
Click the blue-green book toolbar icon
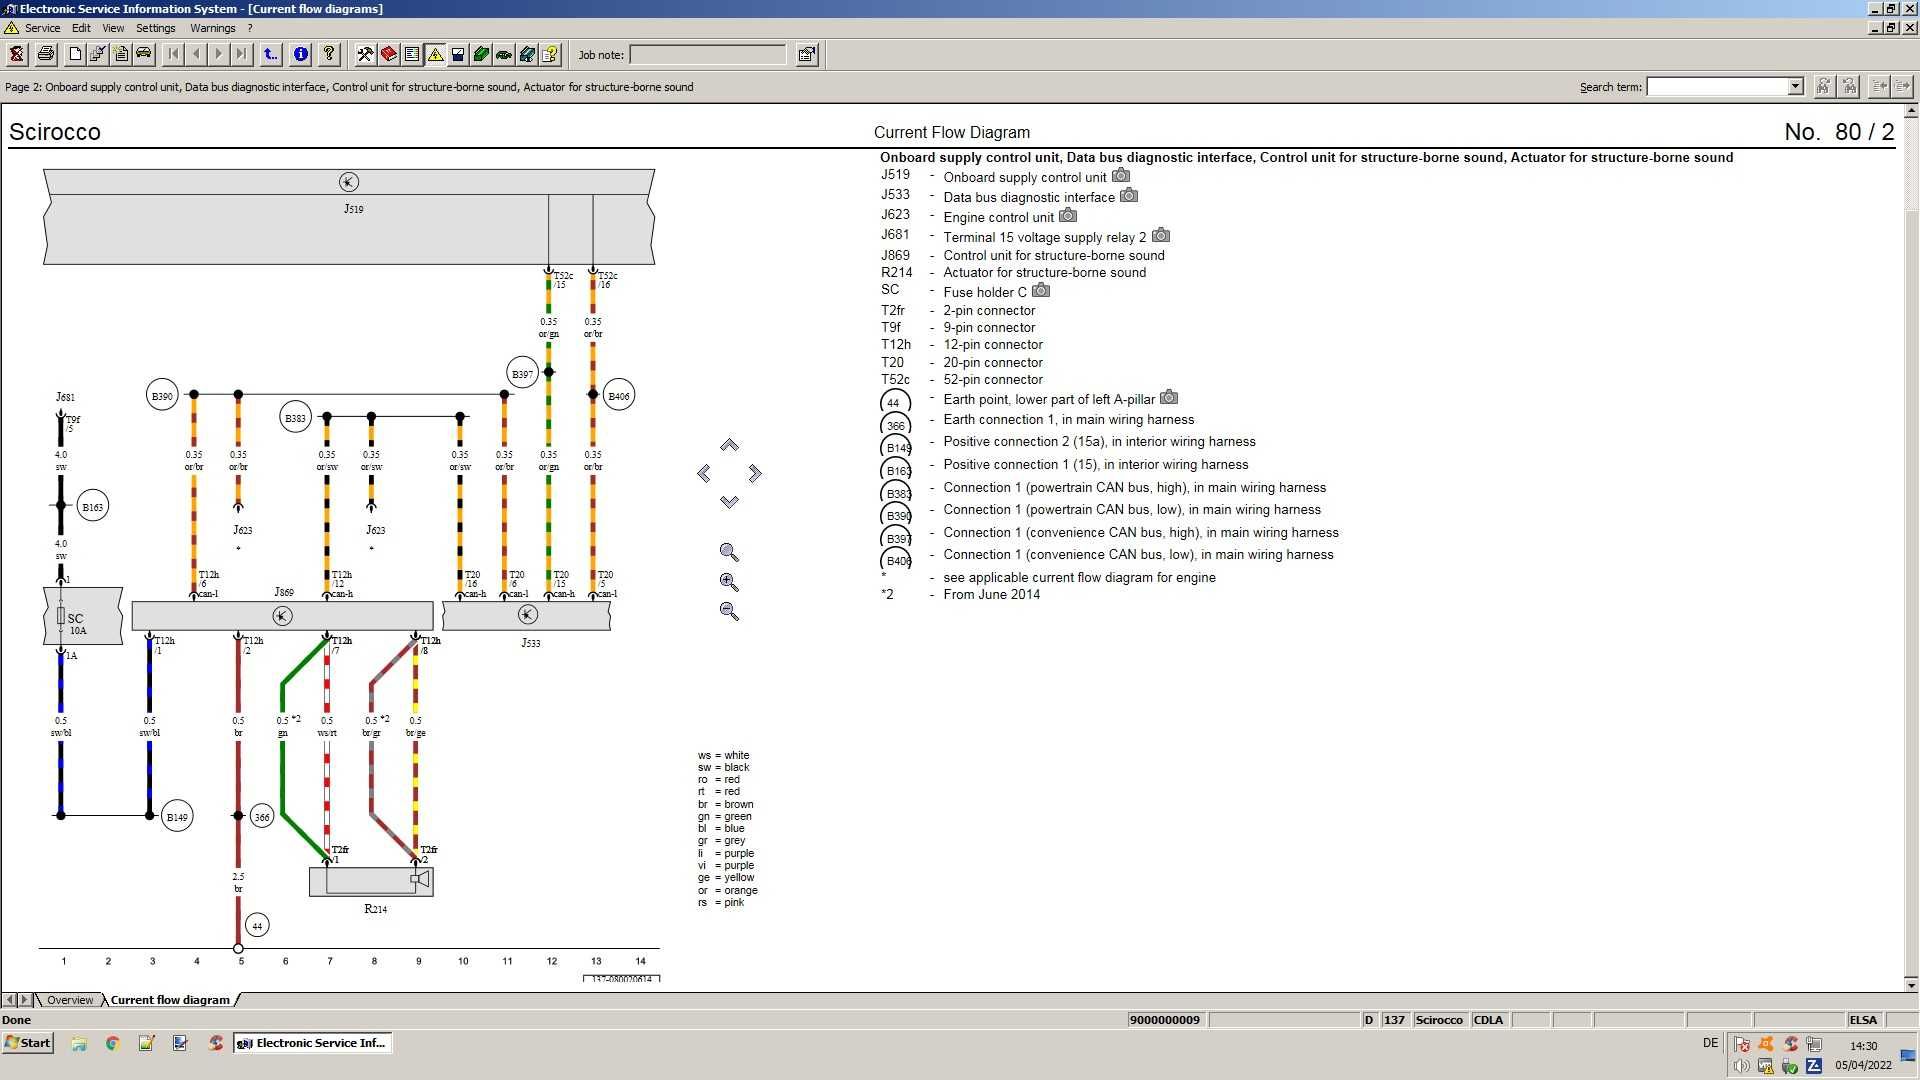[x=527, y=54]
